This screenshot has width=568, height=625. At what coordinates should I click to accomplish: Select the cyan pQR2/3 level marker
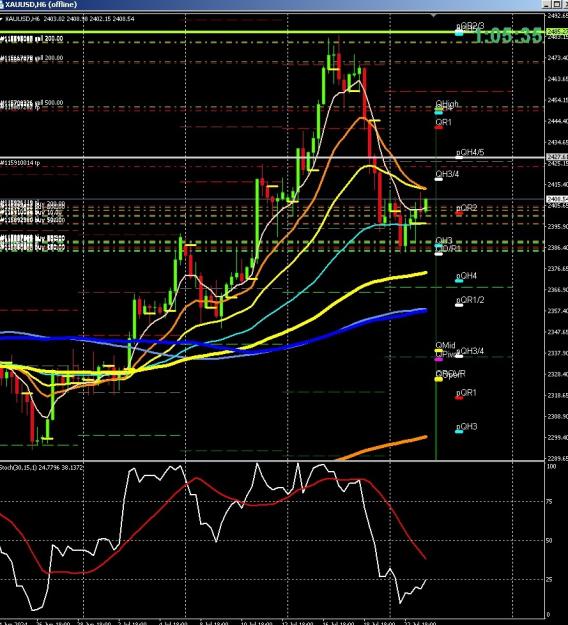pos(459,33)
